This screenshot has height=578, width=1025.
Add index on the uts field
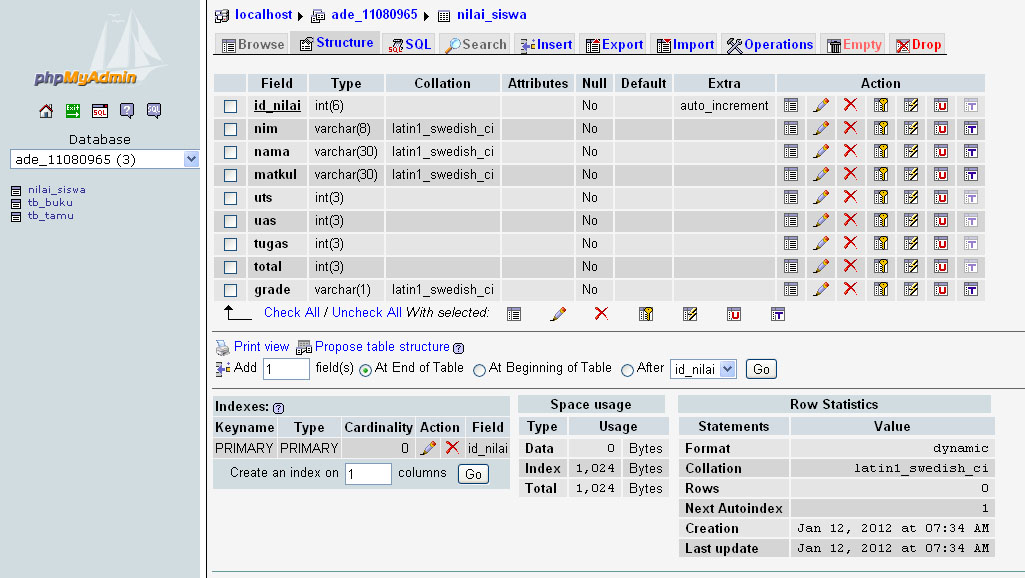pyautogui.click(x=911, y=197)
